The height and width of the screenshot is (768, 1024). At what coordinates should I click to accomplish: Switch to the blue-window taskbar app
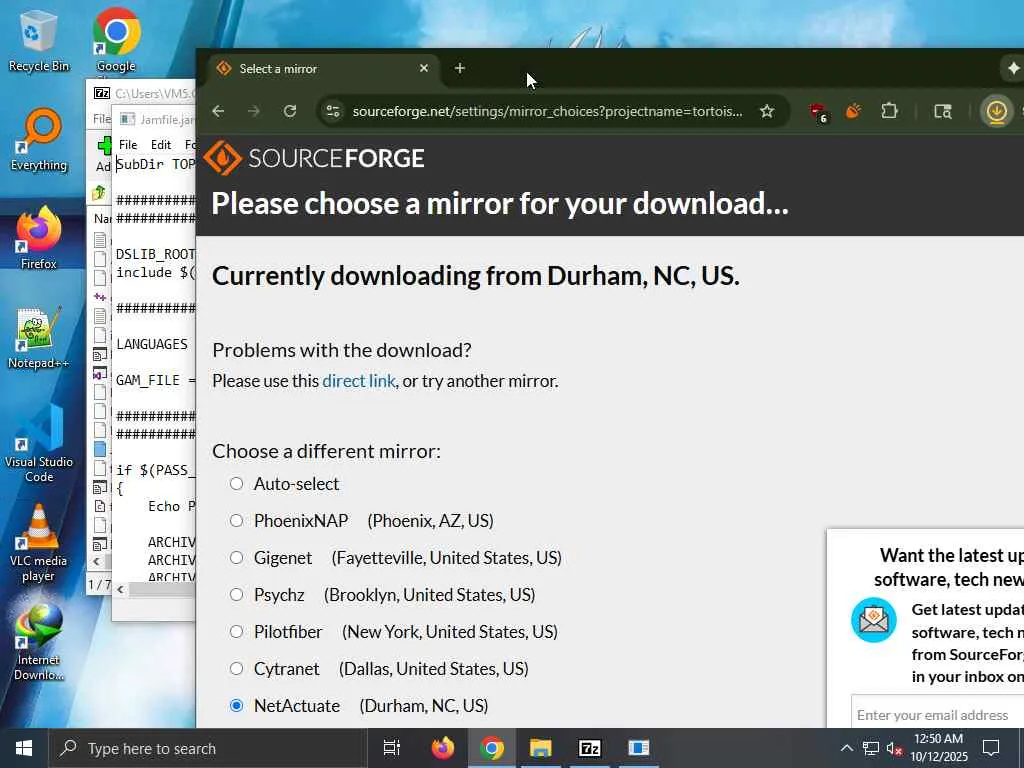[639, 748]
